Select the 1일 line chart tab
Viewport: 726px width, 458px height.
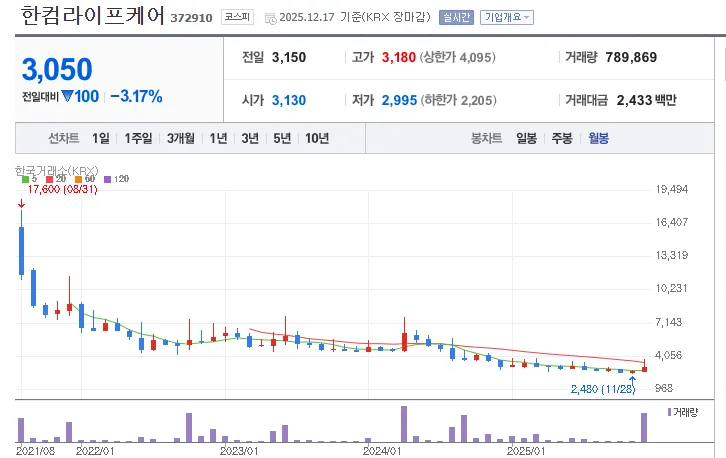(100, 138)
